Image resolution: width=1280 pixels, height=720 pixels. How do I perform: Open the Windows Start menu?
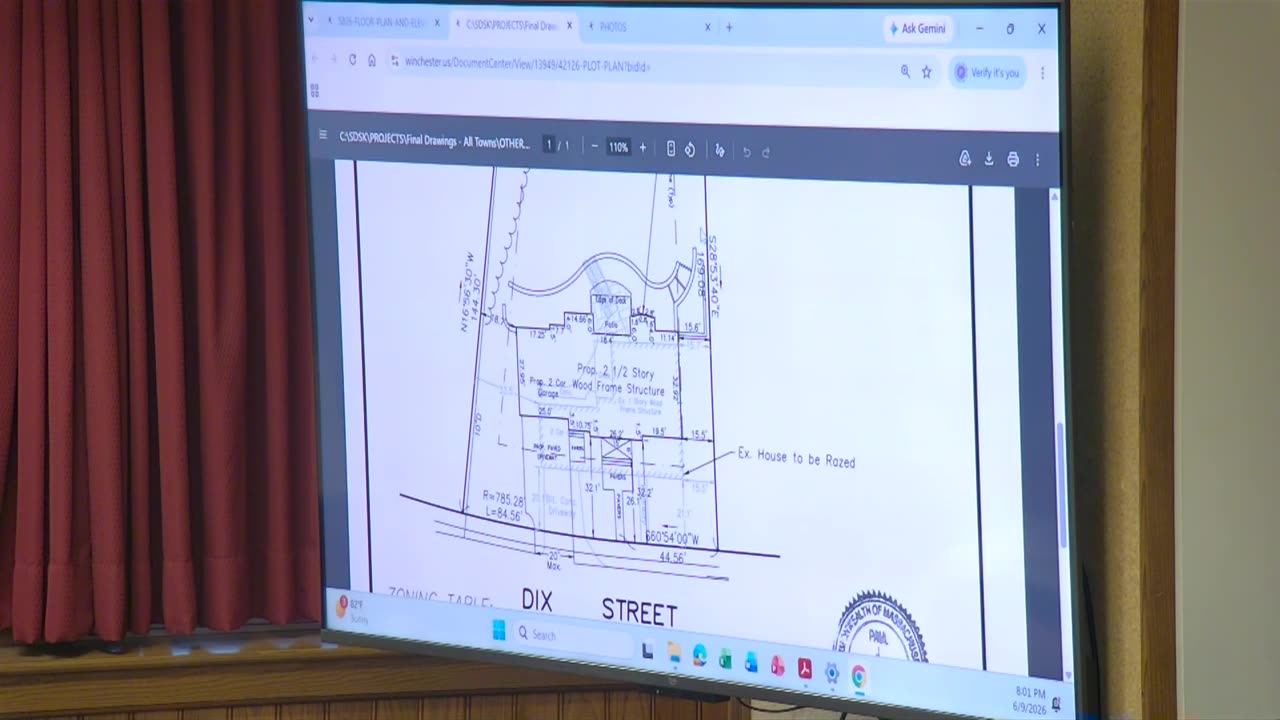(x=498, y=631)
